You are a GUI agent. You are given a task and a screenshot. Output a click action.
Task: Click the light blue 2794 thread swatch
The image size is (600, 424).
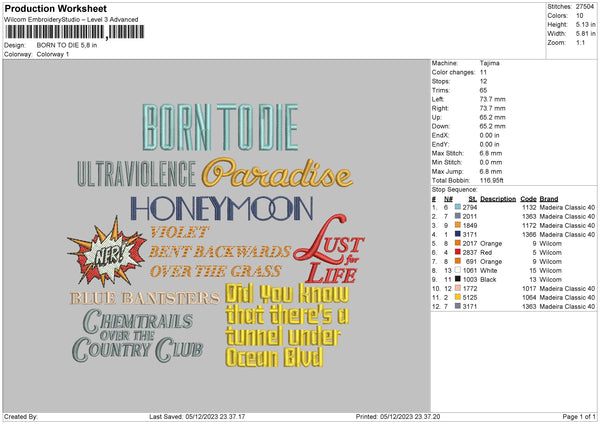coord(458,207)
